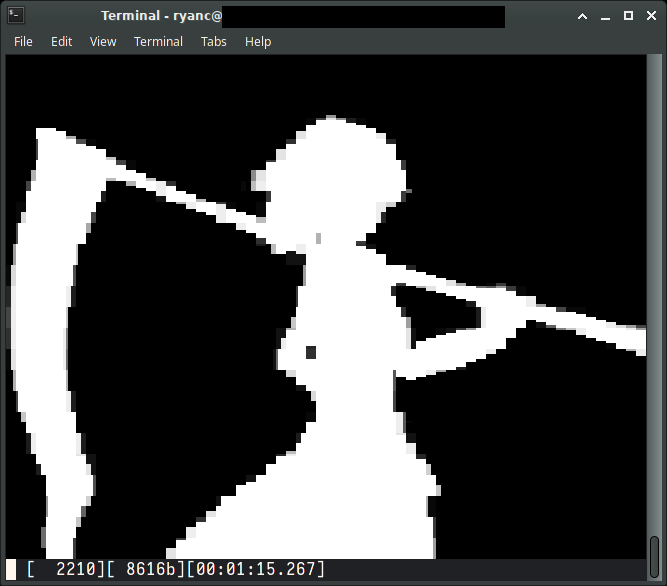Close the Terminal window
This screenshot has height=586, width=667.
coord(651,16)
